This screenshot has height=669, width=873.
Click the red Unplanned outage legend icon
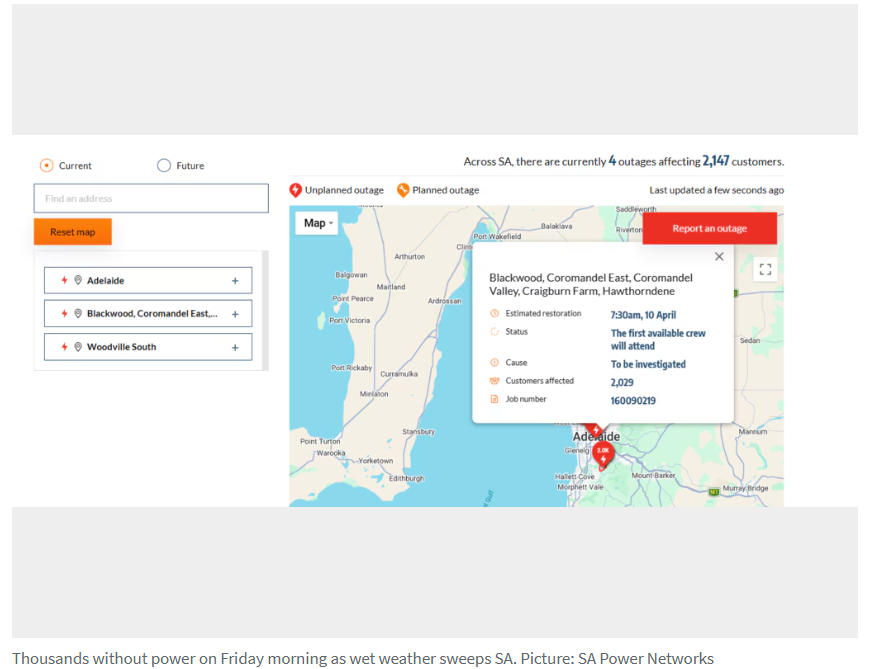coord(296,190)
